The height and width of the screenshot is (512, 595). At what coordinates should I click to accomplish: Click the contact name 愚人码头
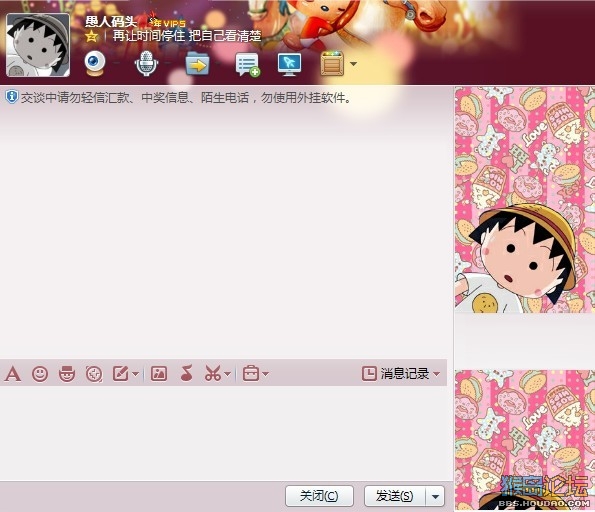point(110,22)
